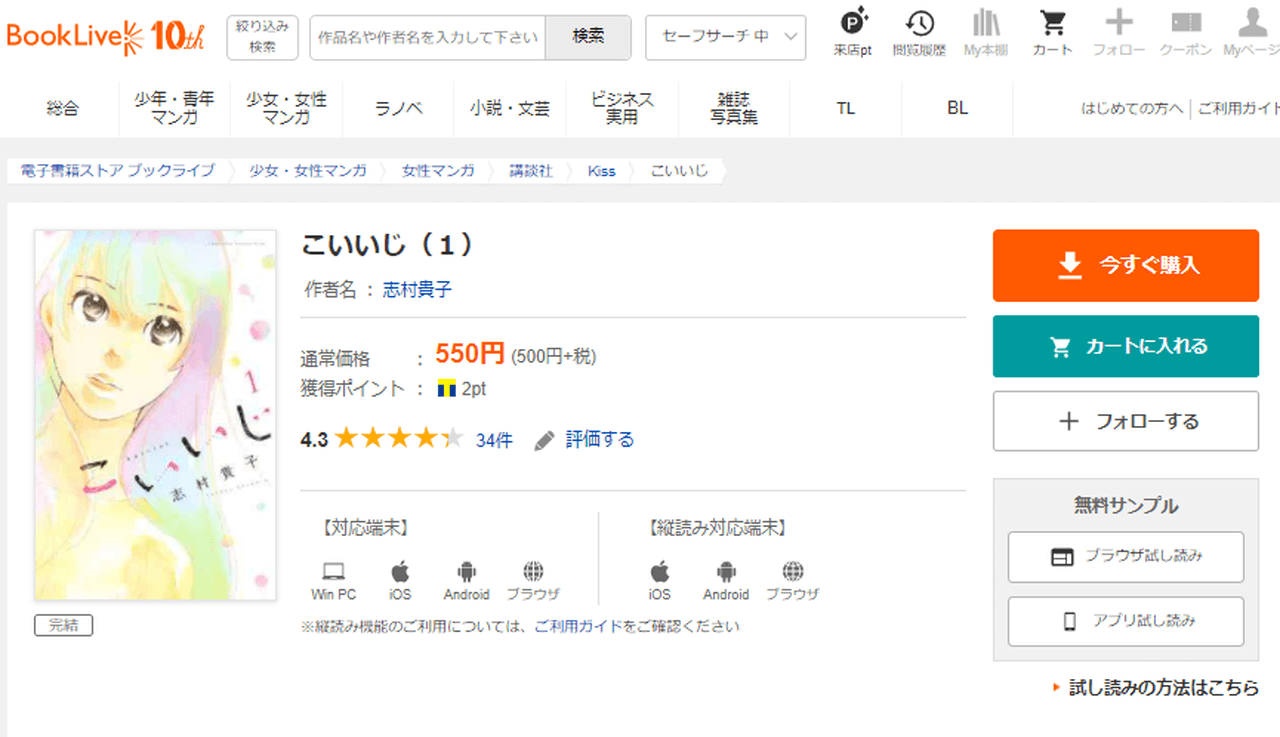This screenshot has height=737, width=1280.
Task: Click the author link 志村貴子
Action: [x=417, y=290]
